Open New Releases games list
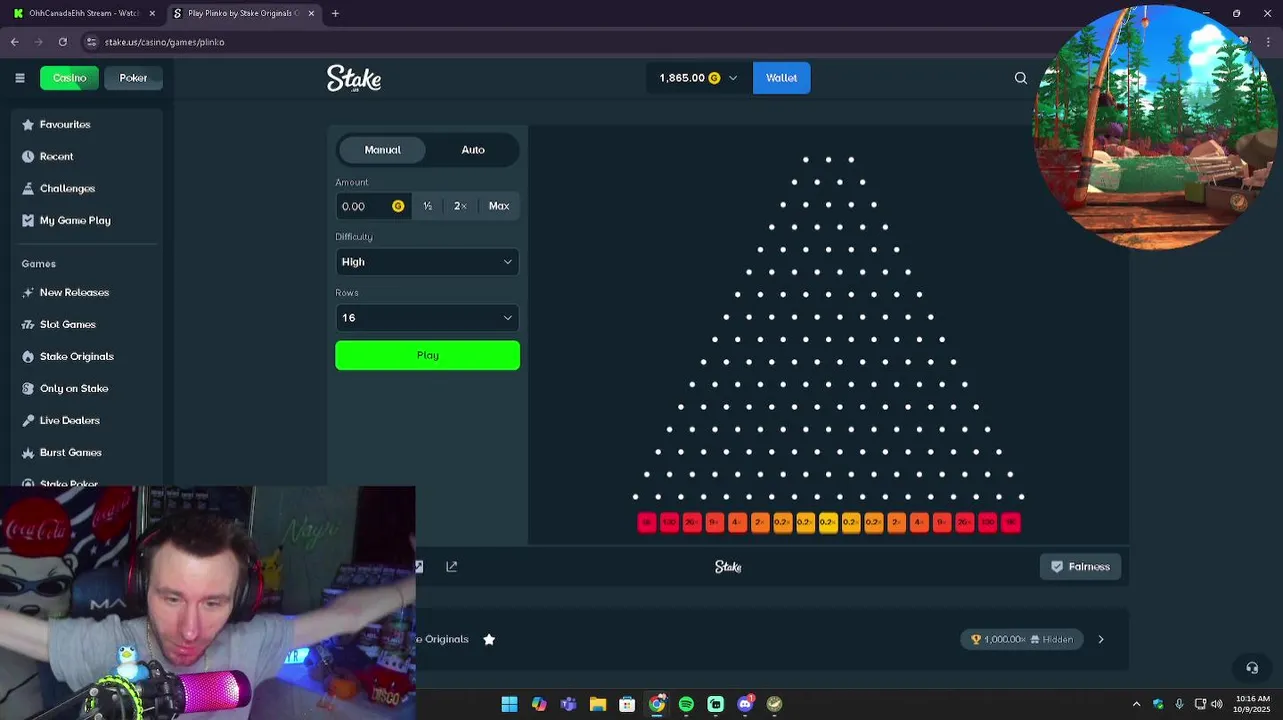1283x720 pixels. pos(74,293)
